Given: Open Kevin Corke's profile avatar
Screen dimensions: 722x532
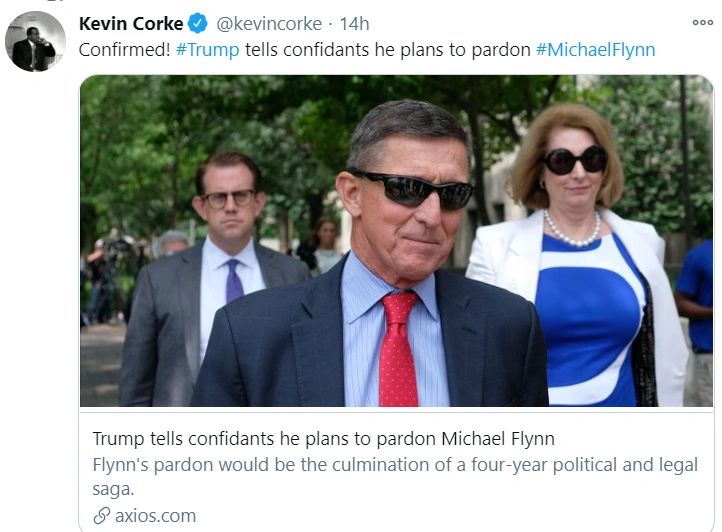Looking at the screenshot, I should coord(36,41).
